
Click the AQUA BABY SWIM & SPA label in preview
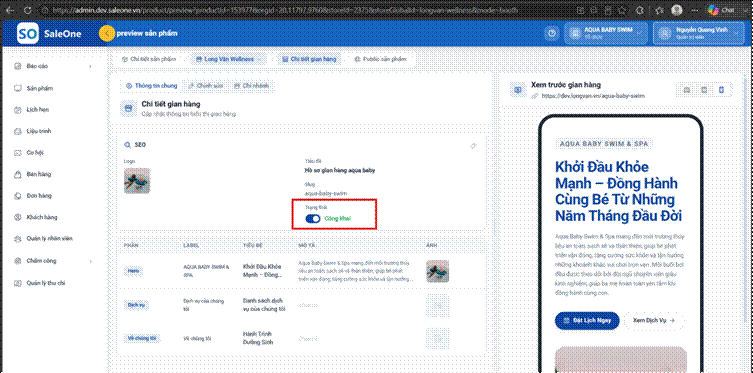point(604,144)
